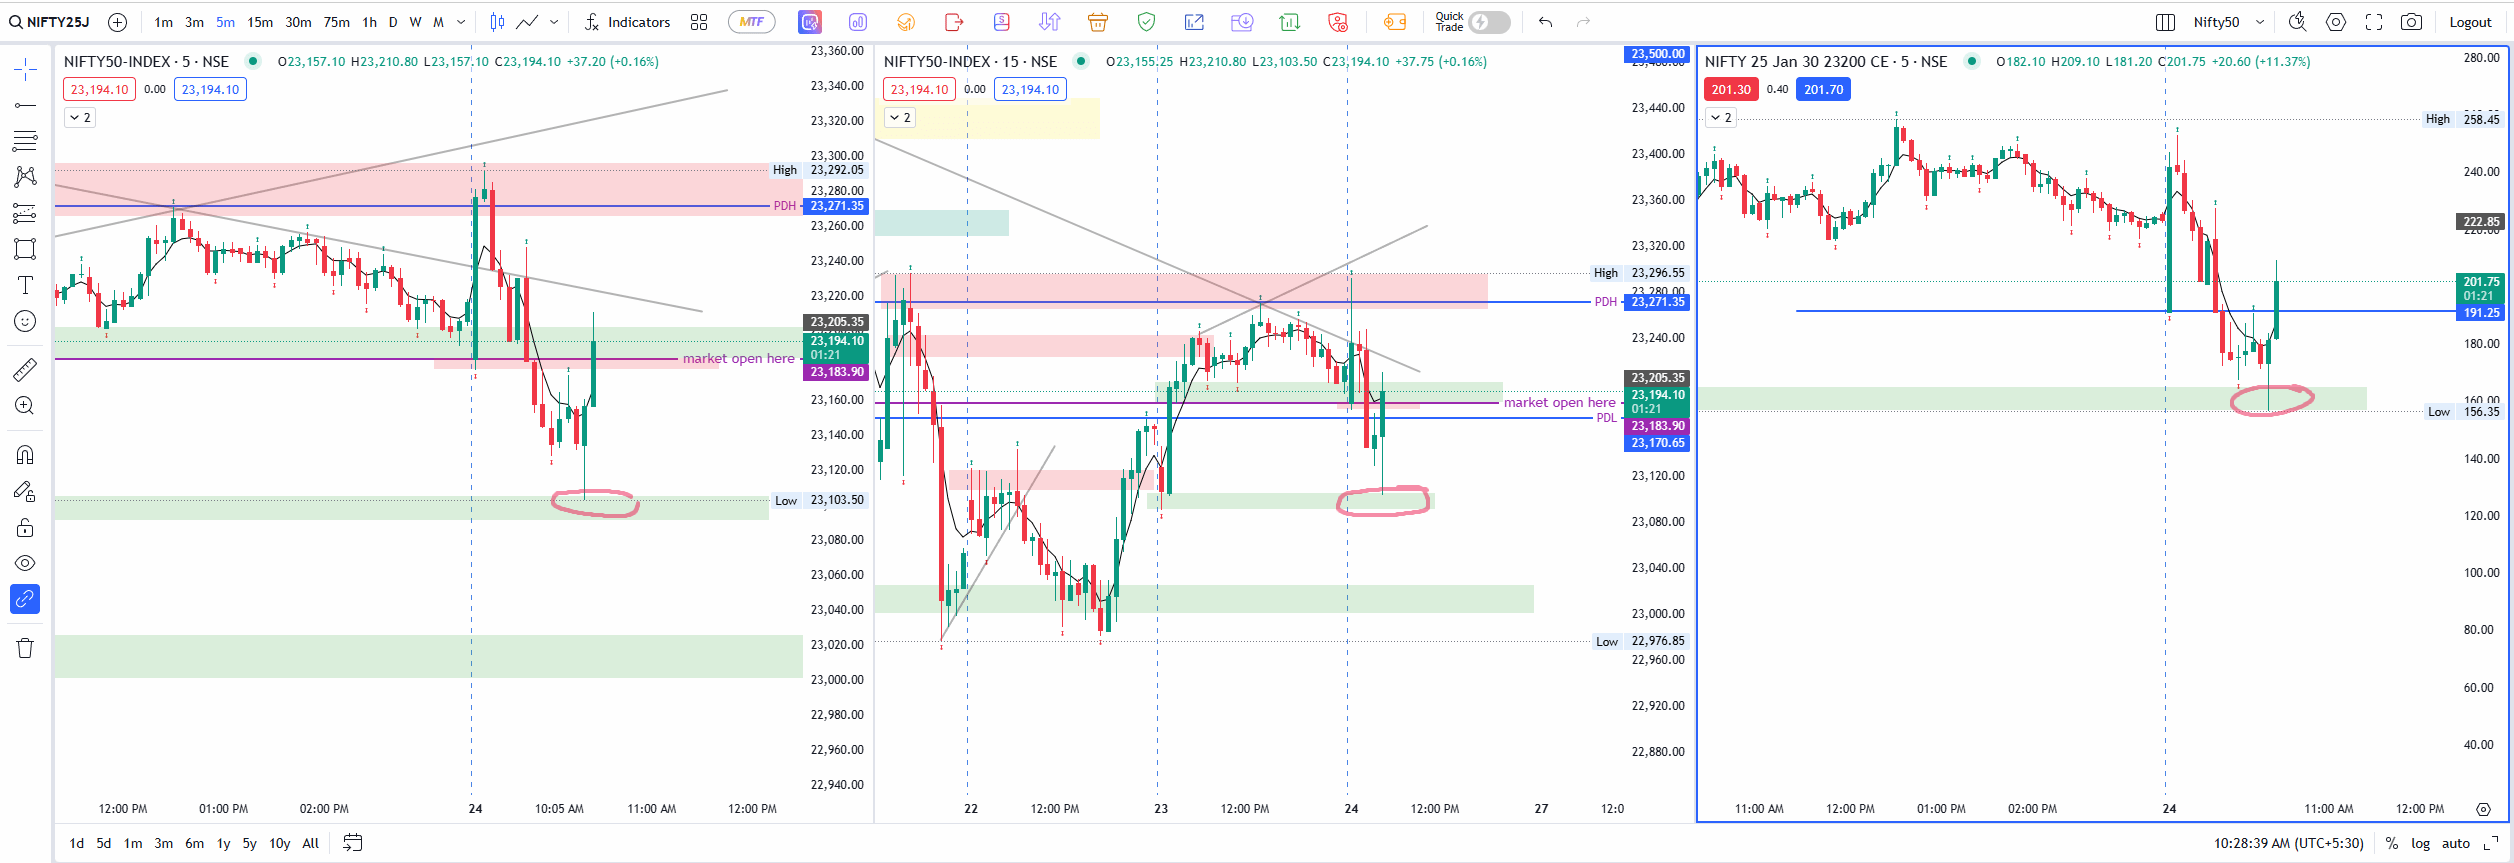Viewport: 2514px width, 863px height.
Task: Open the Indicators dialog
Action: 627,22
